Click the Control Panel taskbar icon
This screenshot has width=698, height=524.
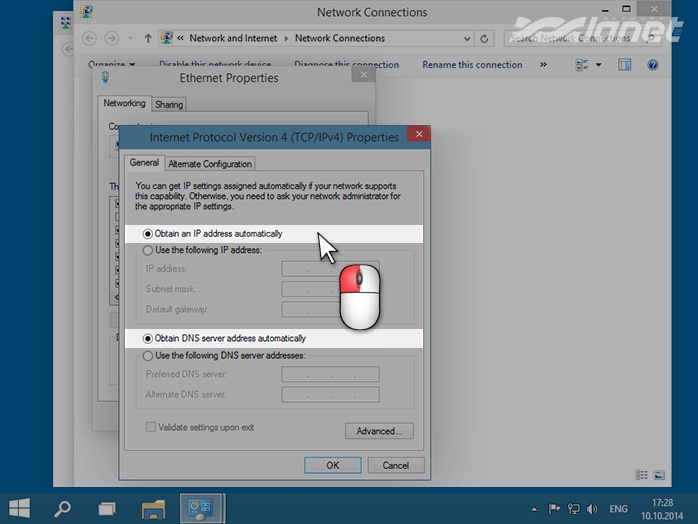(198, 508)
